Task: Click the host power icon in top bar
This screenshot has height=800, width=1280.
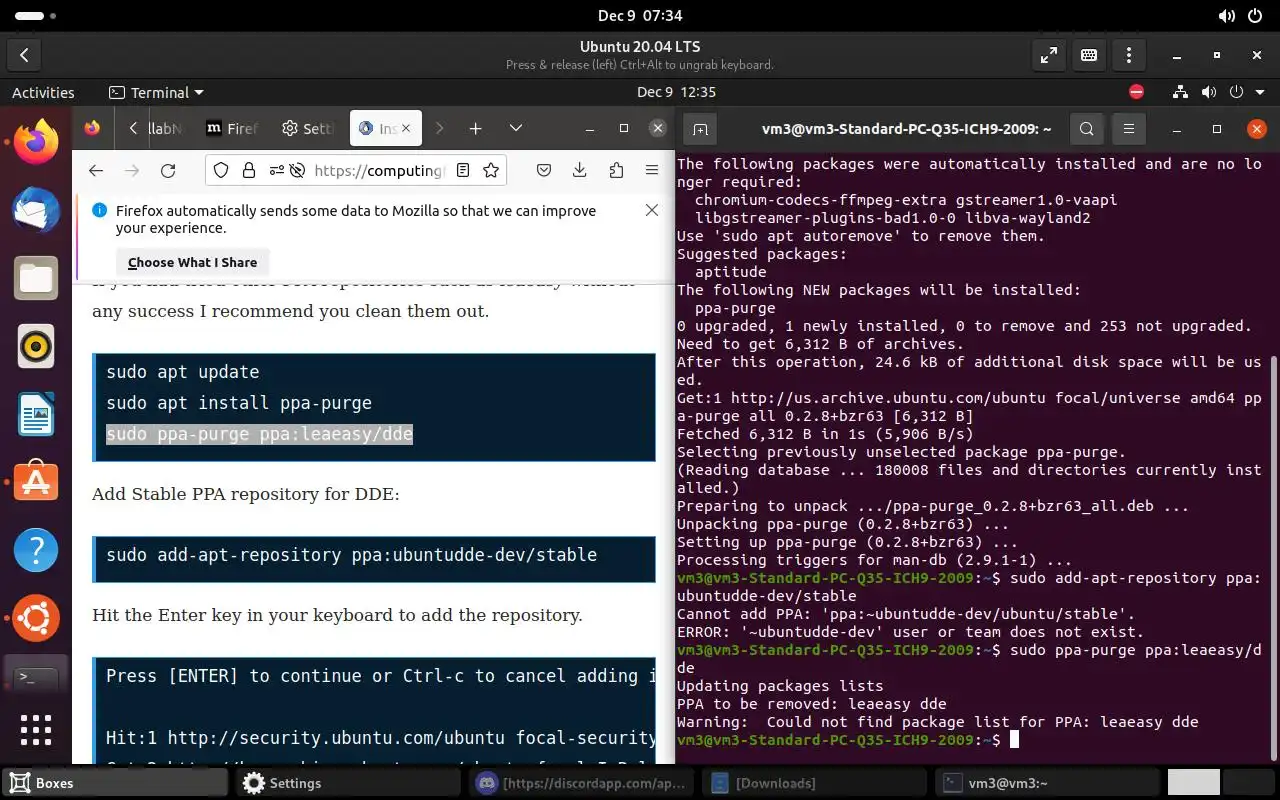Action: [1255, 16]
